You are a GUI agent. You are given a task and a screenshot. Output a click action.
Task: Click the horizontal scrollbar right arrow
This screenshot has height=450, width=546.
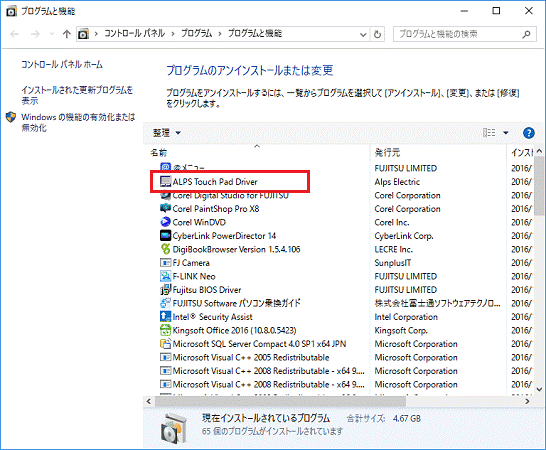tap(527, 402)
